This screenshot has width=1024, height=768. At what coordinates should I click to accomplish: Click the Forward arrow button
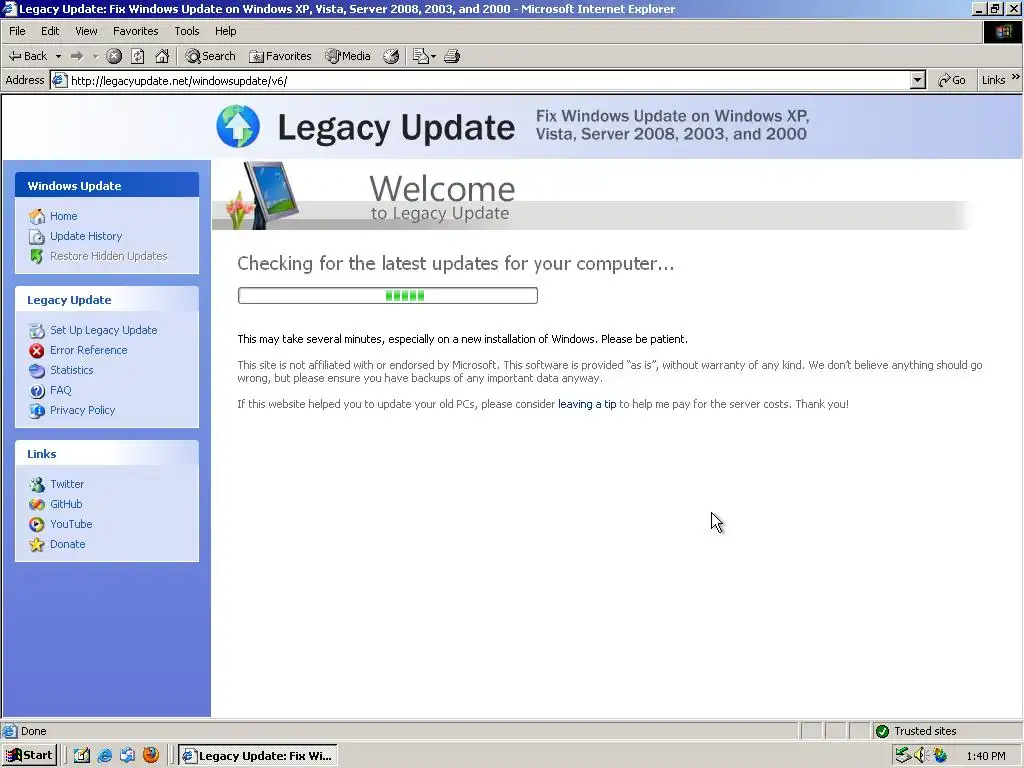77,56
